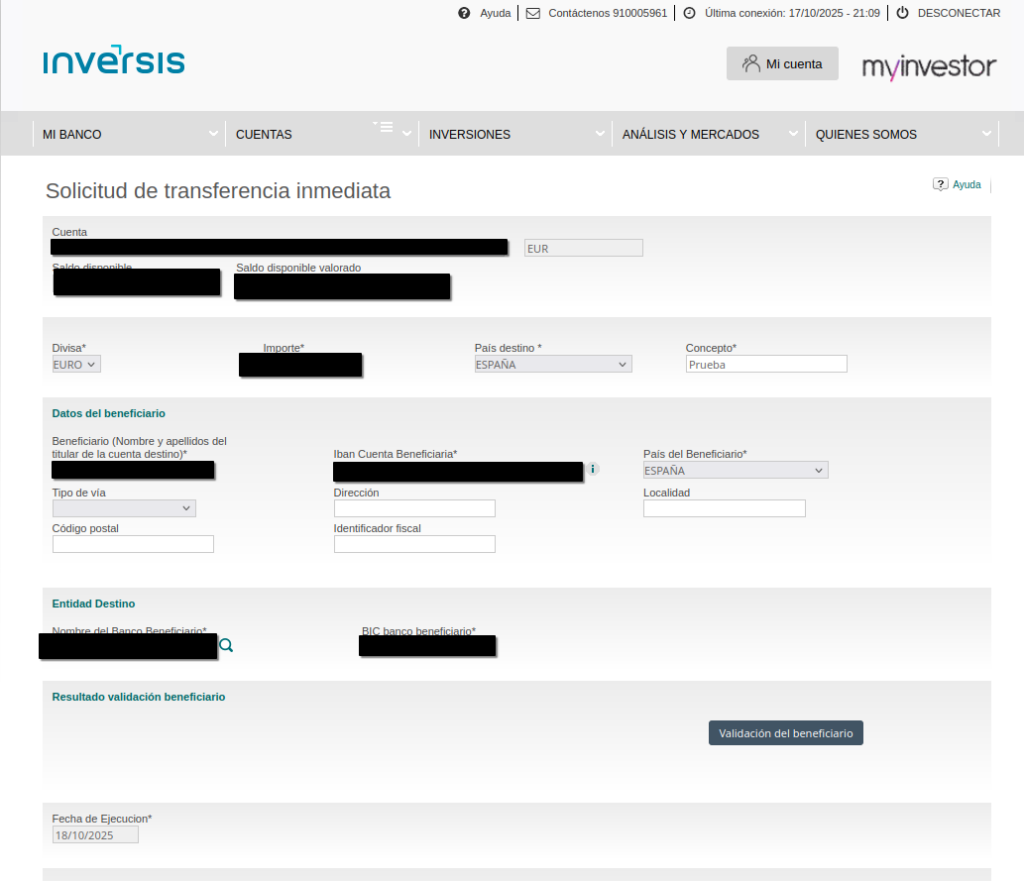
Task: Click the IBAN info icon
Action: click(x=593, y=468)
